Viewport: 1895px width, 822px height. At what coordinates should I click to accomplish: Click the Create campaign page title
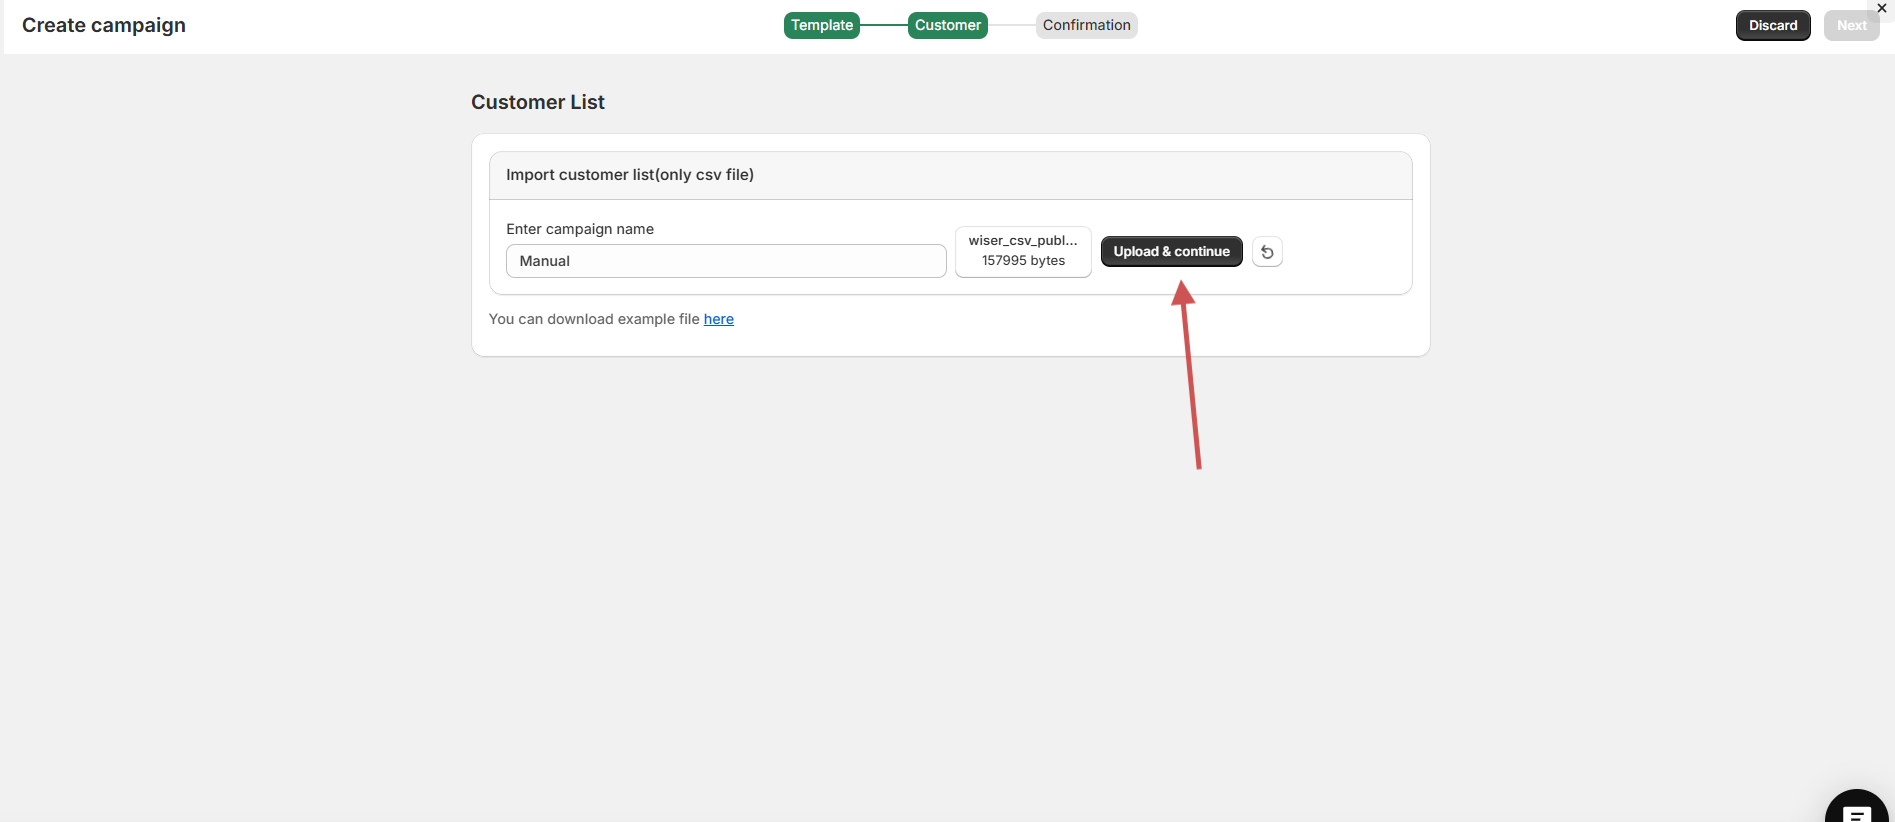tap(104, 26)
